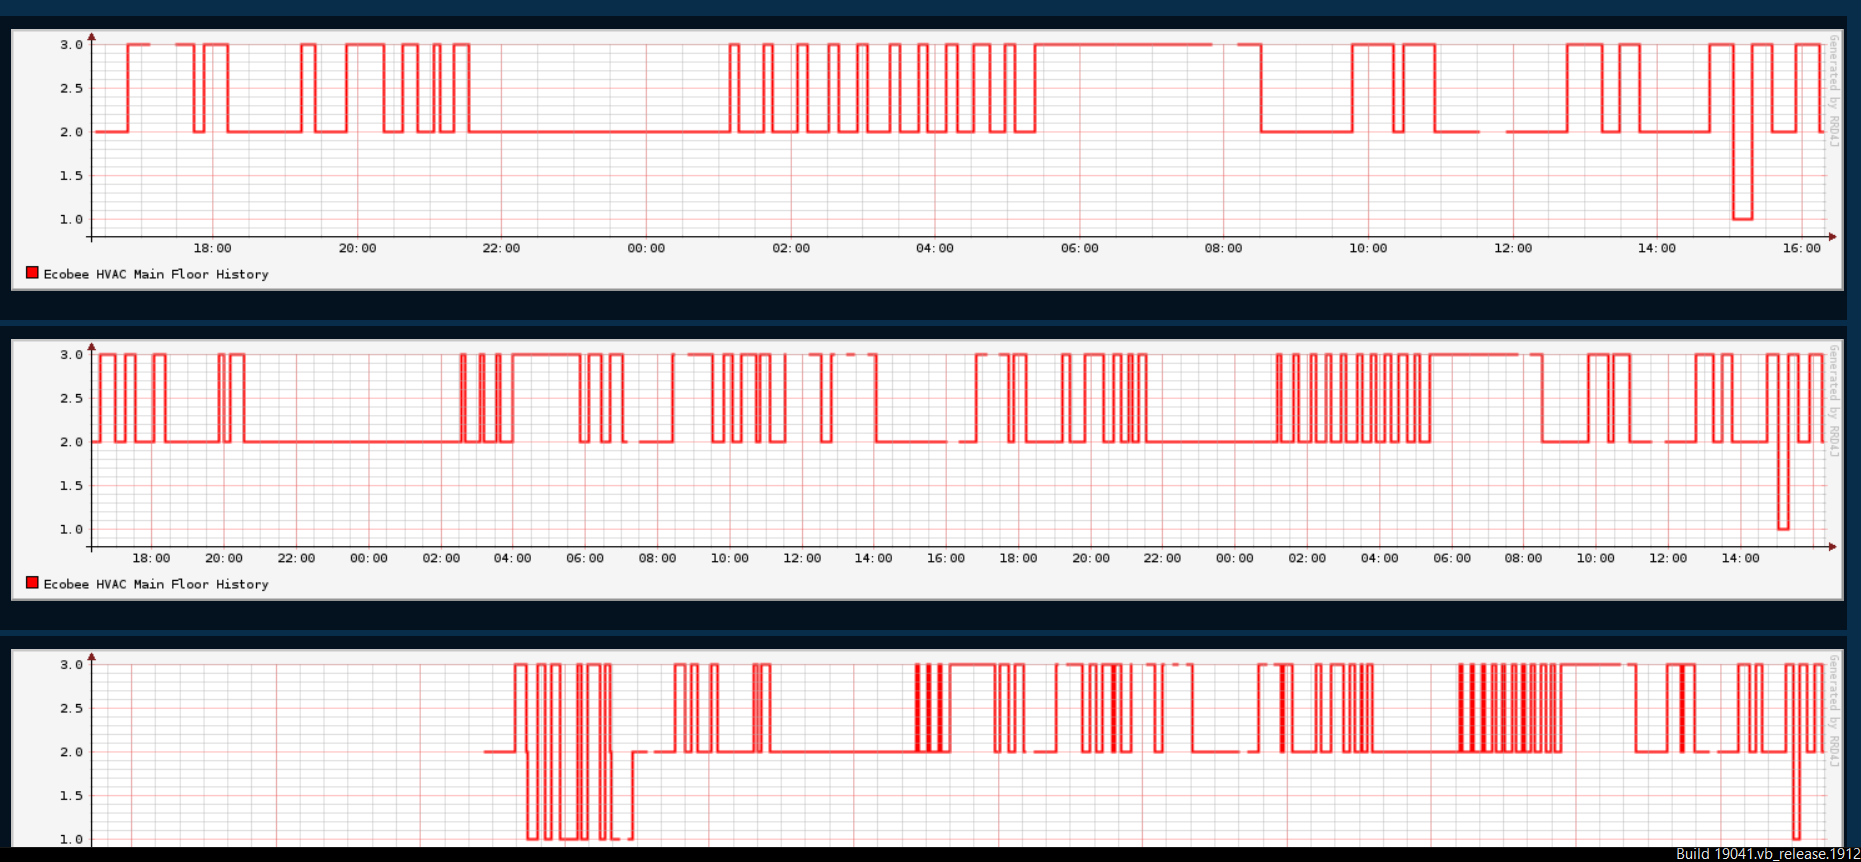
Task: Click the vertical RRD watermark on top graph
Action: pyautogui.click(x=1834, y=90)
